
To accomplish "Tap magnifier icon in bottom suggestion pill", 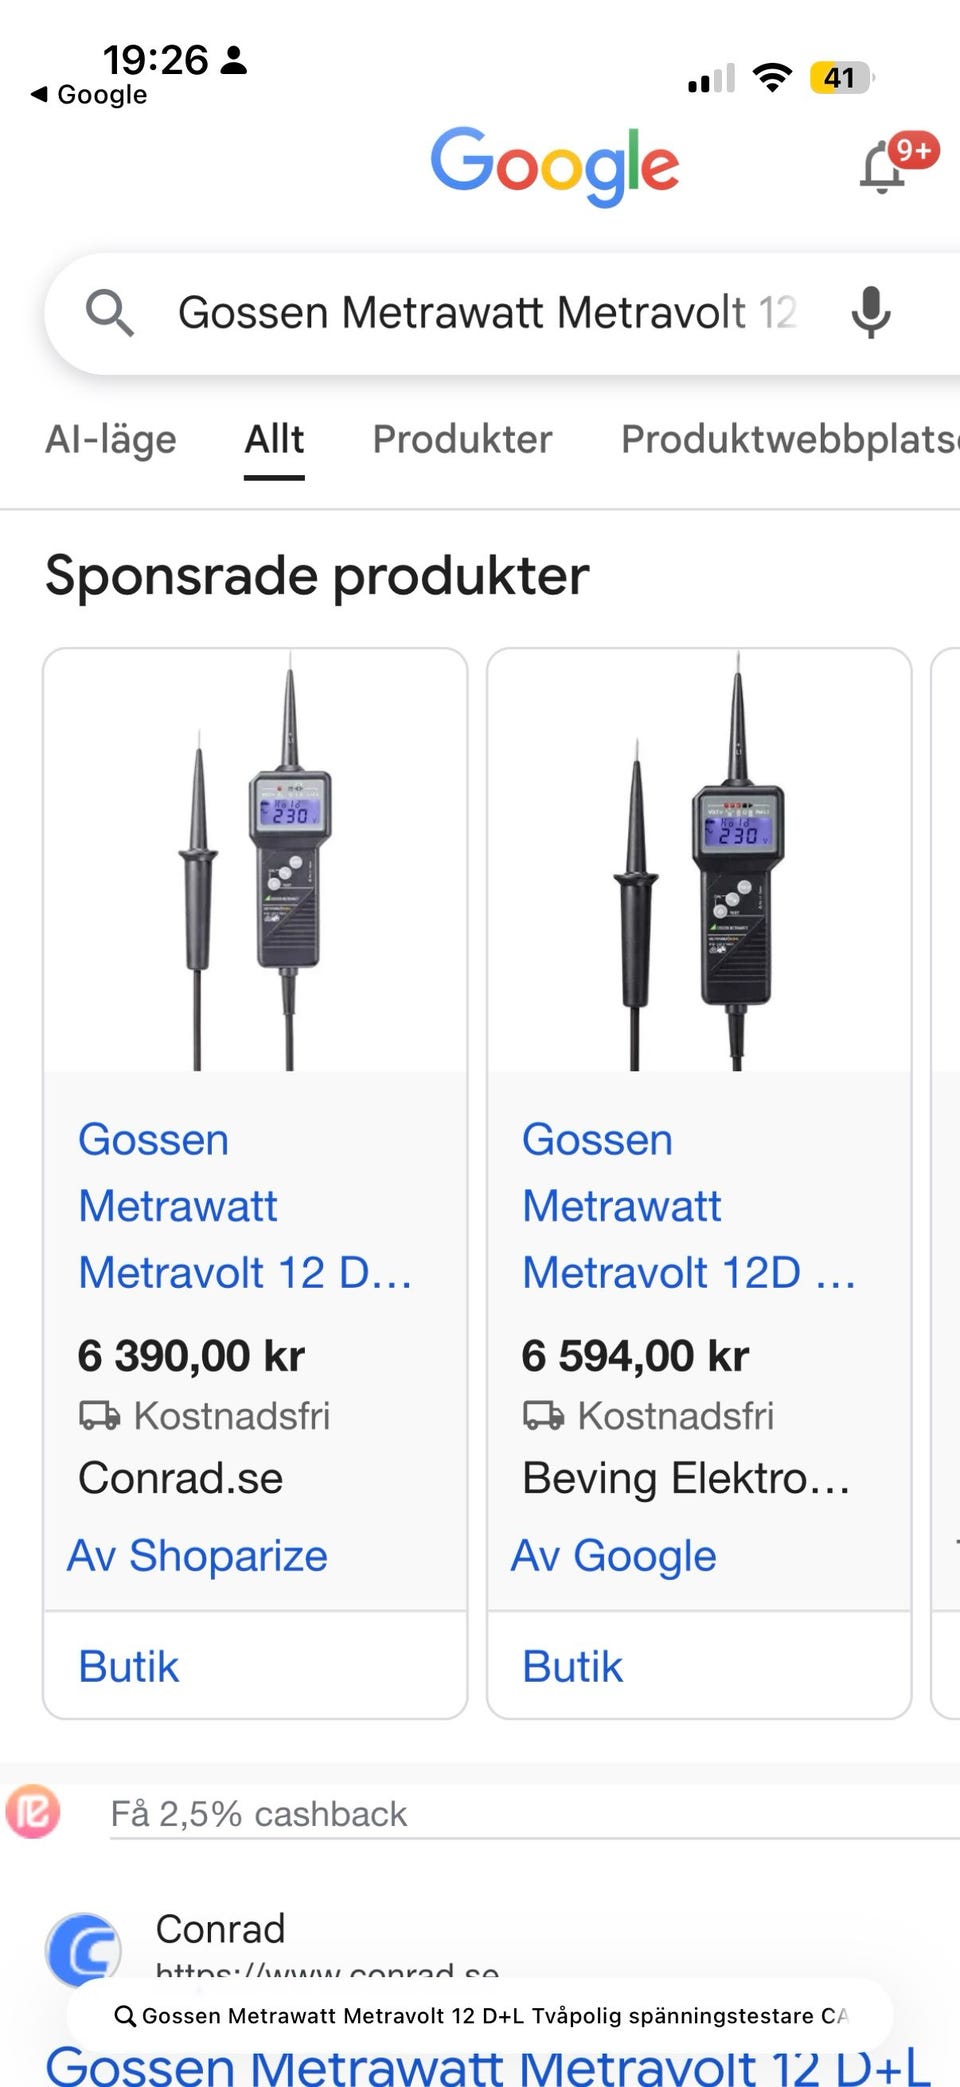I will pyautogui.click(x=125, y=2015).
